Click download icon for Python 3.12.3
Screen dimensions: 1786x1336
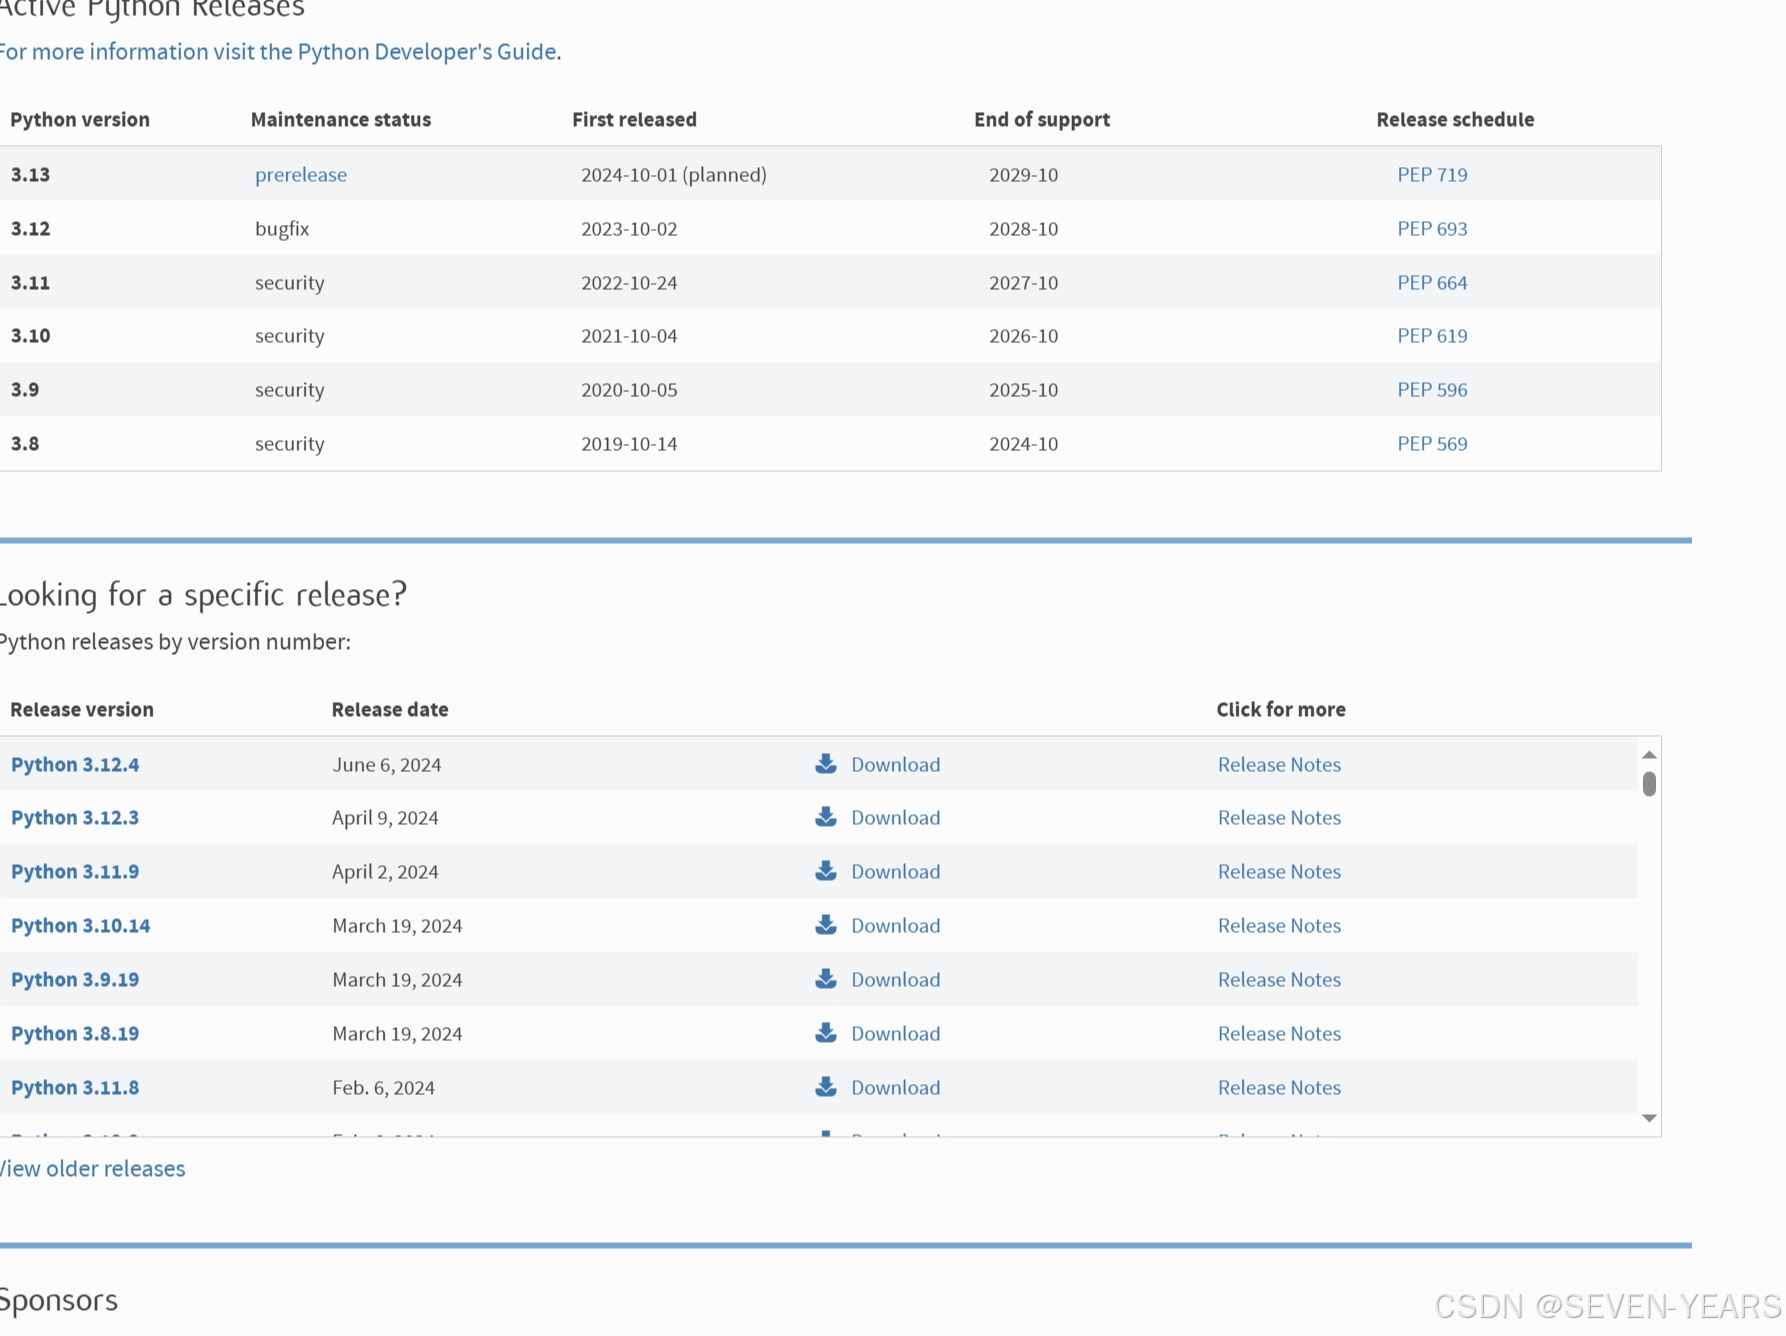click(x=826, y=817)
